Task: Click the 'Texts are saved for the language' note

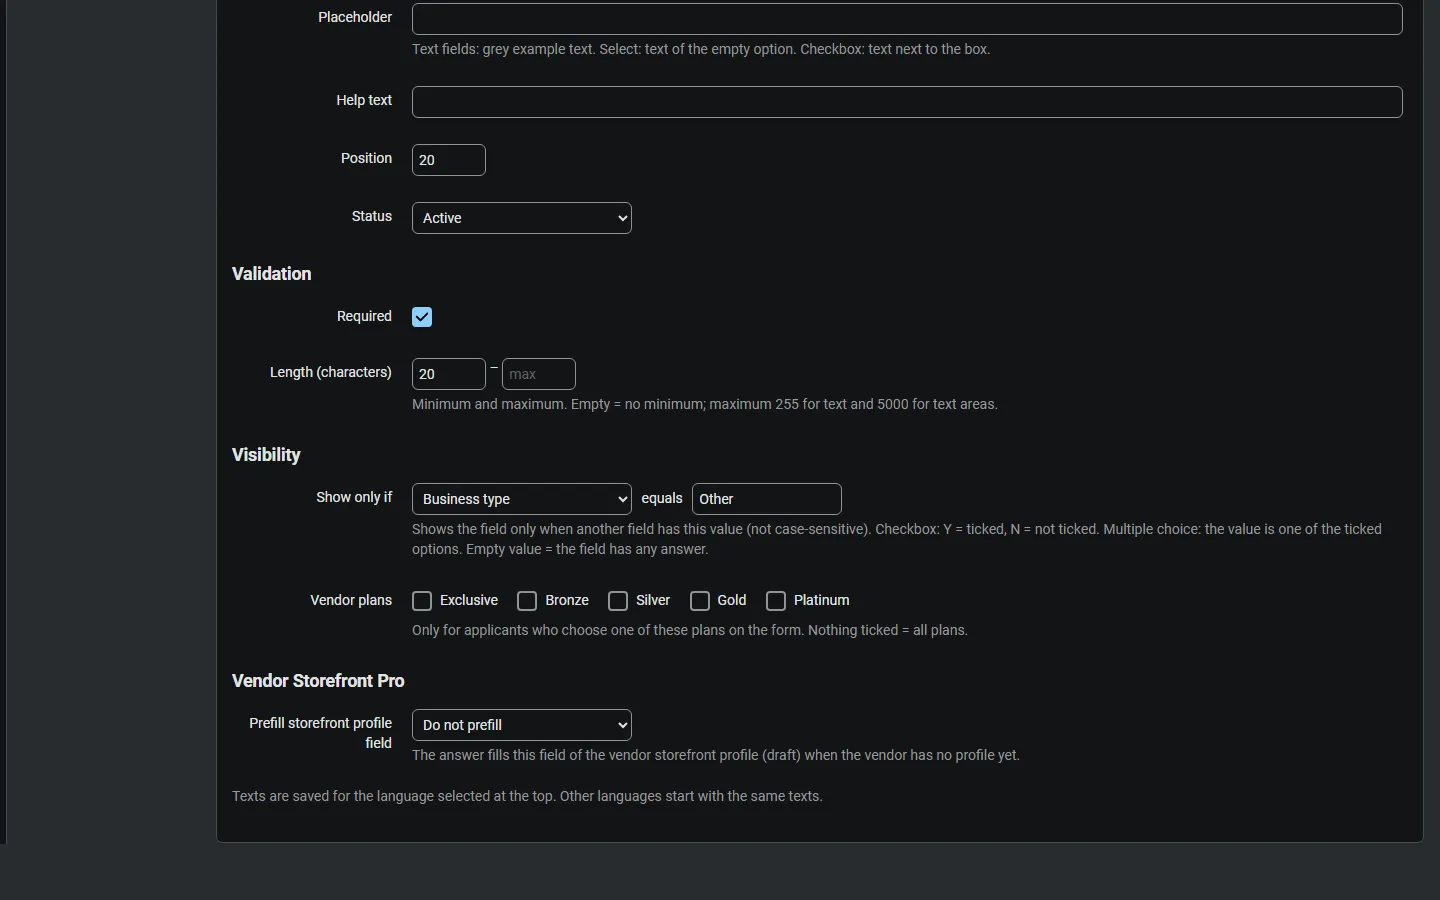Action: [x=527, y=796]
